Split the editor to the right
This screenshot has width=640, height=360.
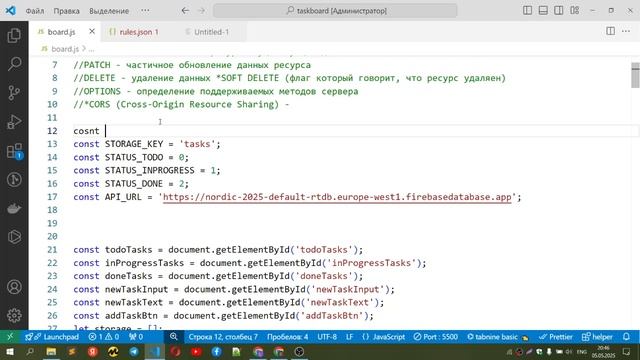tap(611, 31)
